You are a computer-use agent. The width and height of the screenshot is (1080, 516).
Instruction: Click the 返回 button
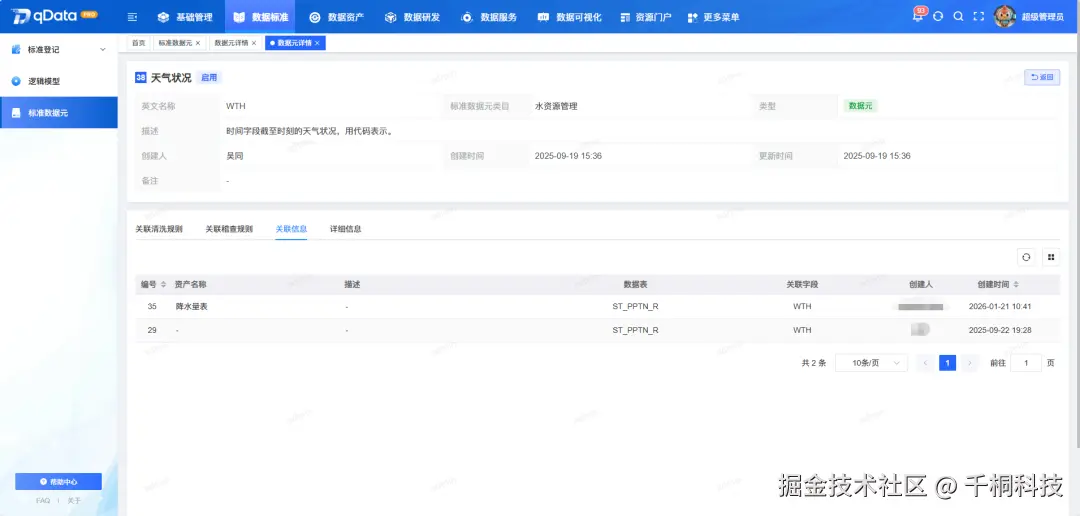pos(1041,77)
